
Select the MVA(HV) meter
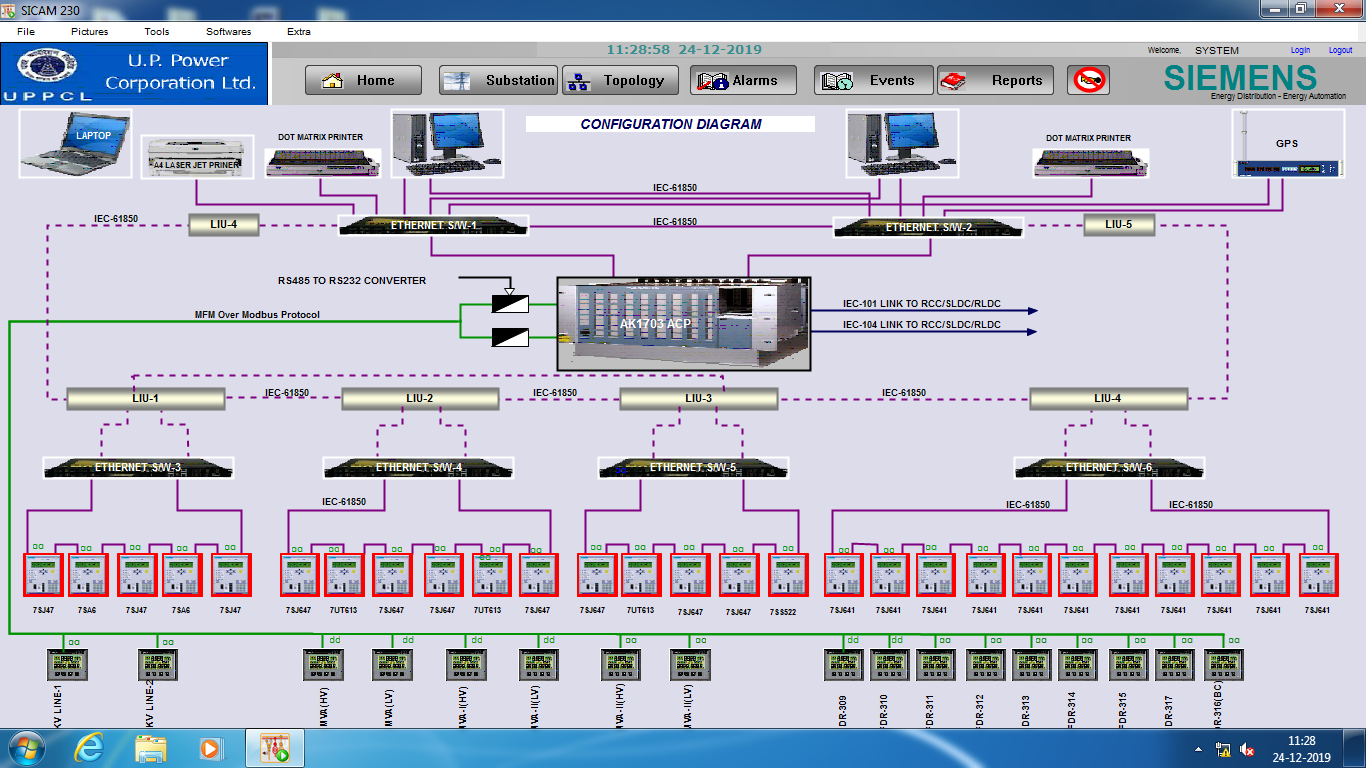(x=323, y=666)
